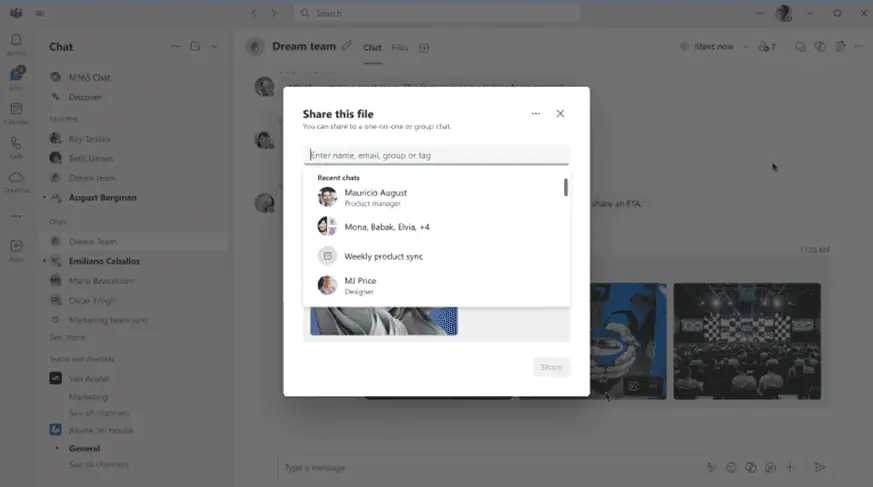The width and height of the screenshot is (873, 487).
Task: Open the Chat app in the left rail
Action: point(17,77)
